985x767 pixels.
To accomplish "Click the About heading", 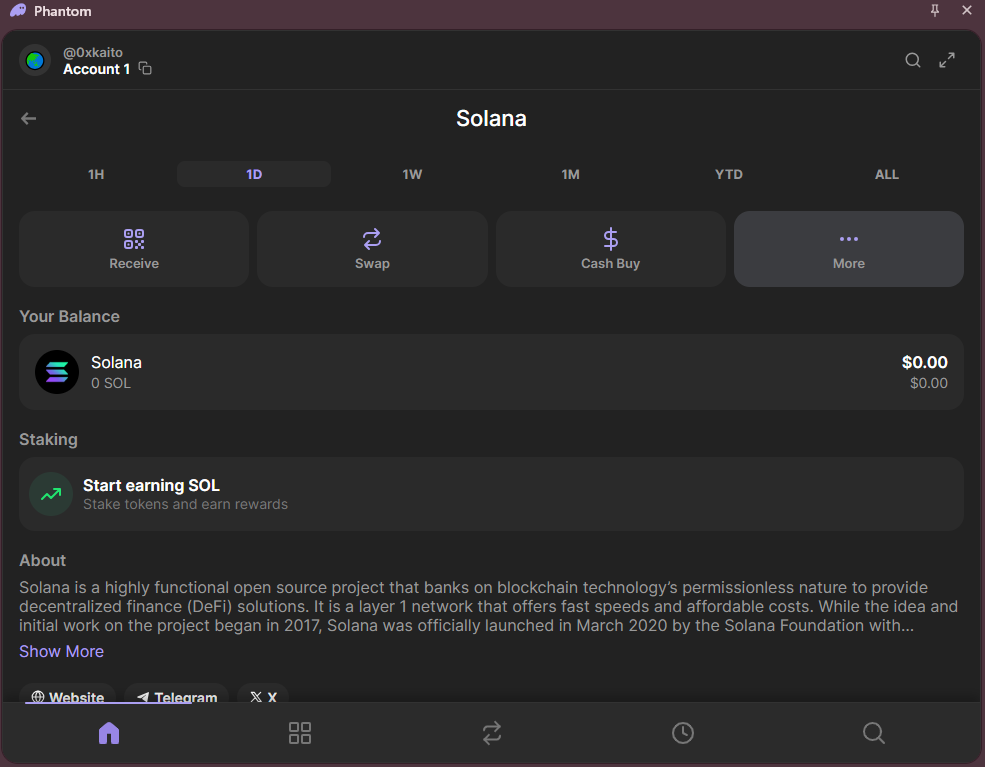I will click(x=42, y=560).
